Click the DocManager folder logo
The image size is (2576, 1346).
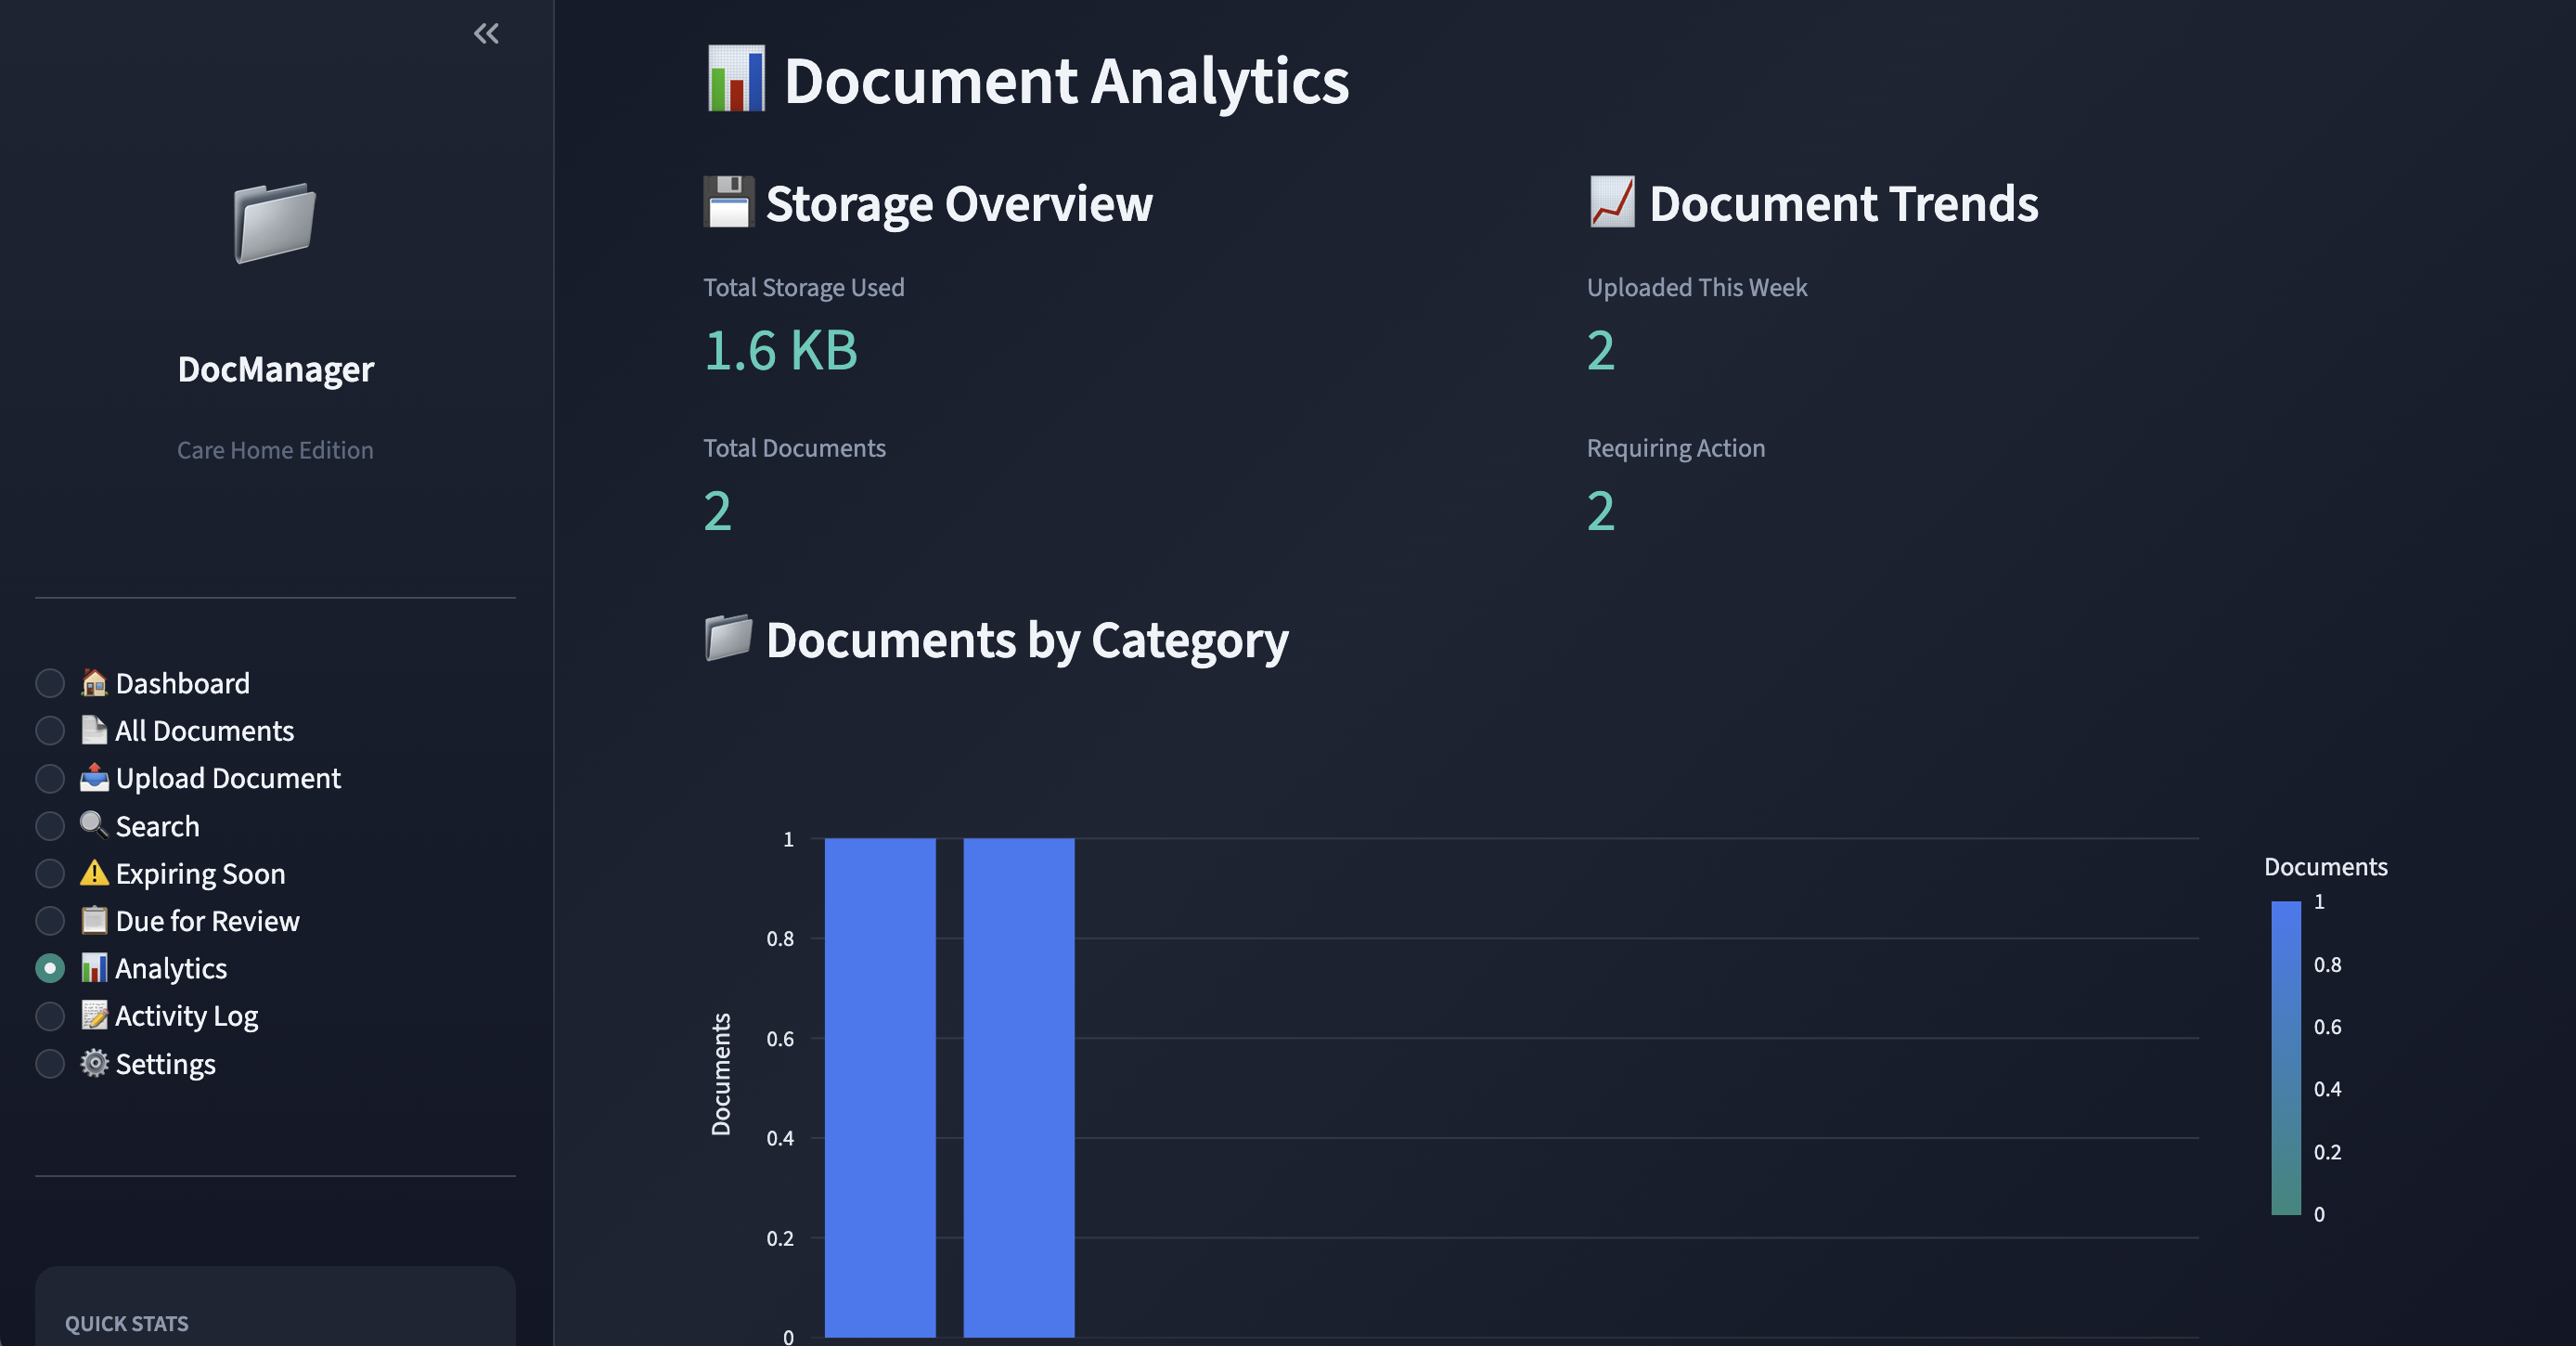tap(275, 222)
